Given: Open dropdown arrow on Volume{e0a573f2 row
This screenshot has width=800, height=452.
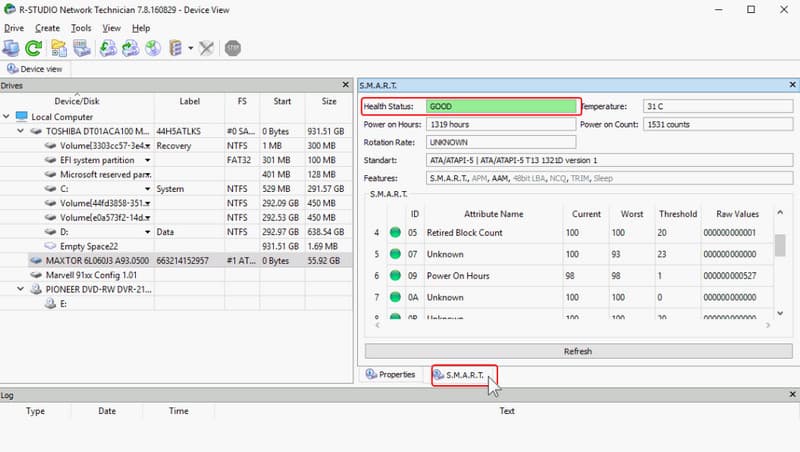Looking at the screenshot, I should 147,218.
